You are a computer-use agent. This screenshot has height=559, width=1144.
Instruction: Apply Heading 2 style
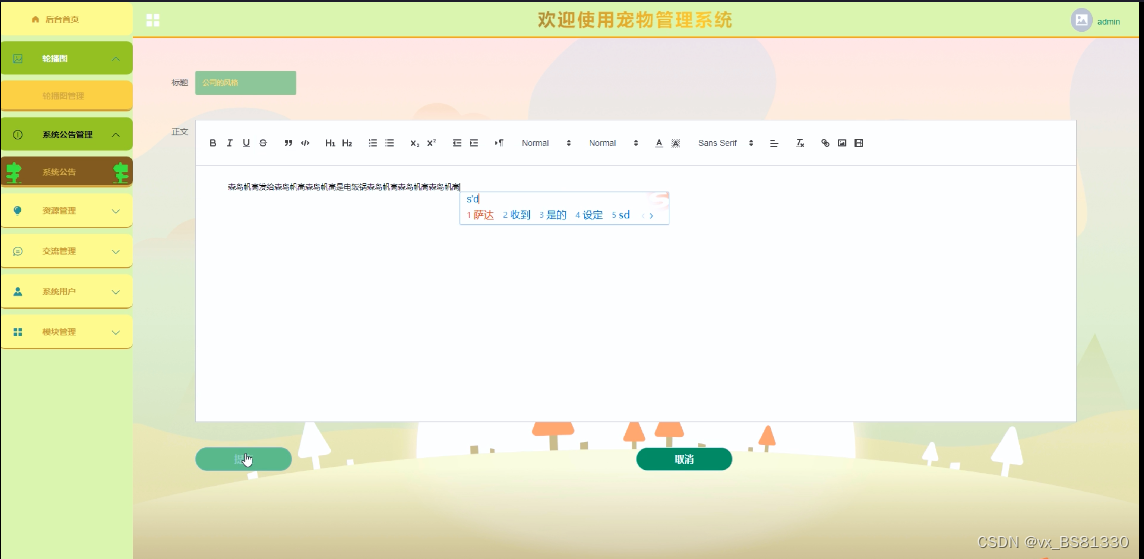(x=347, y=143)
